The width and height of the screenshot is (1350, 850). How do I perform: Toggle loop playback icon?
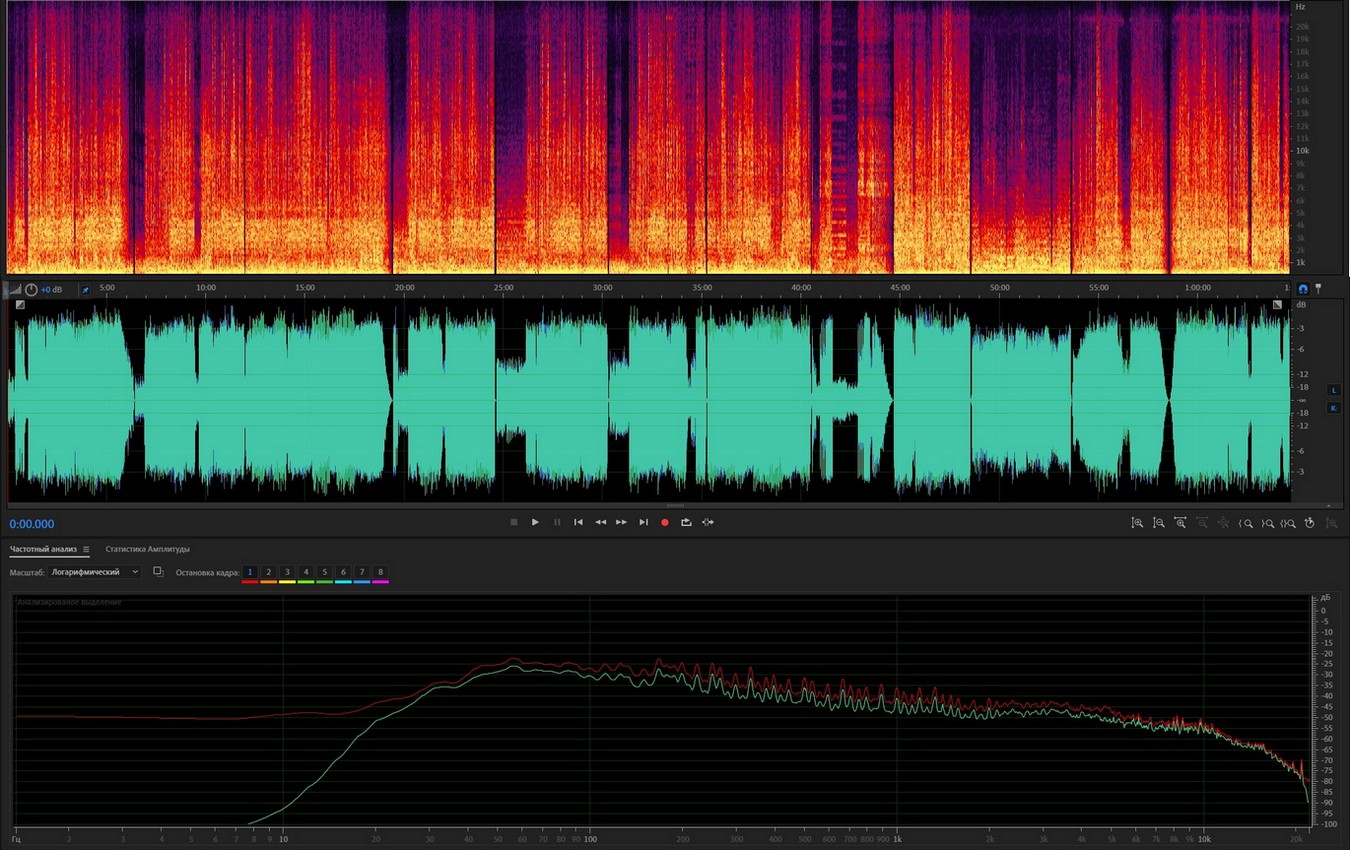click(686, 522)
